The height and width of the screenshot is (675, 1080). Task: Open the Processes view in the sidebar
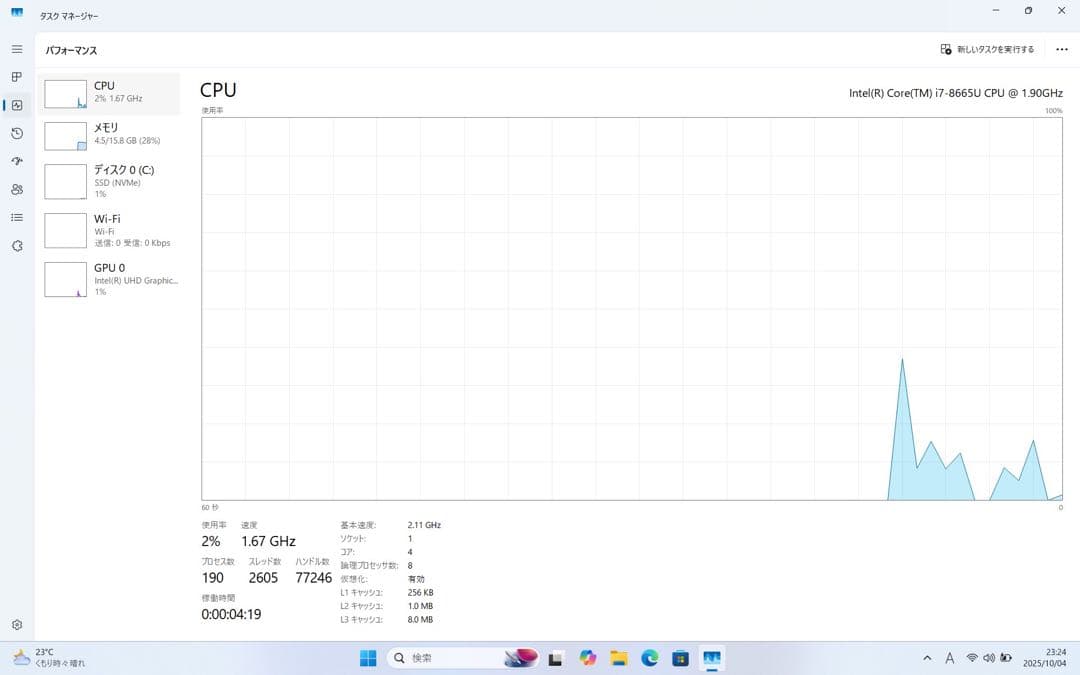point(16,76)
